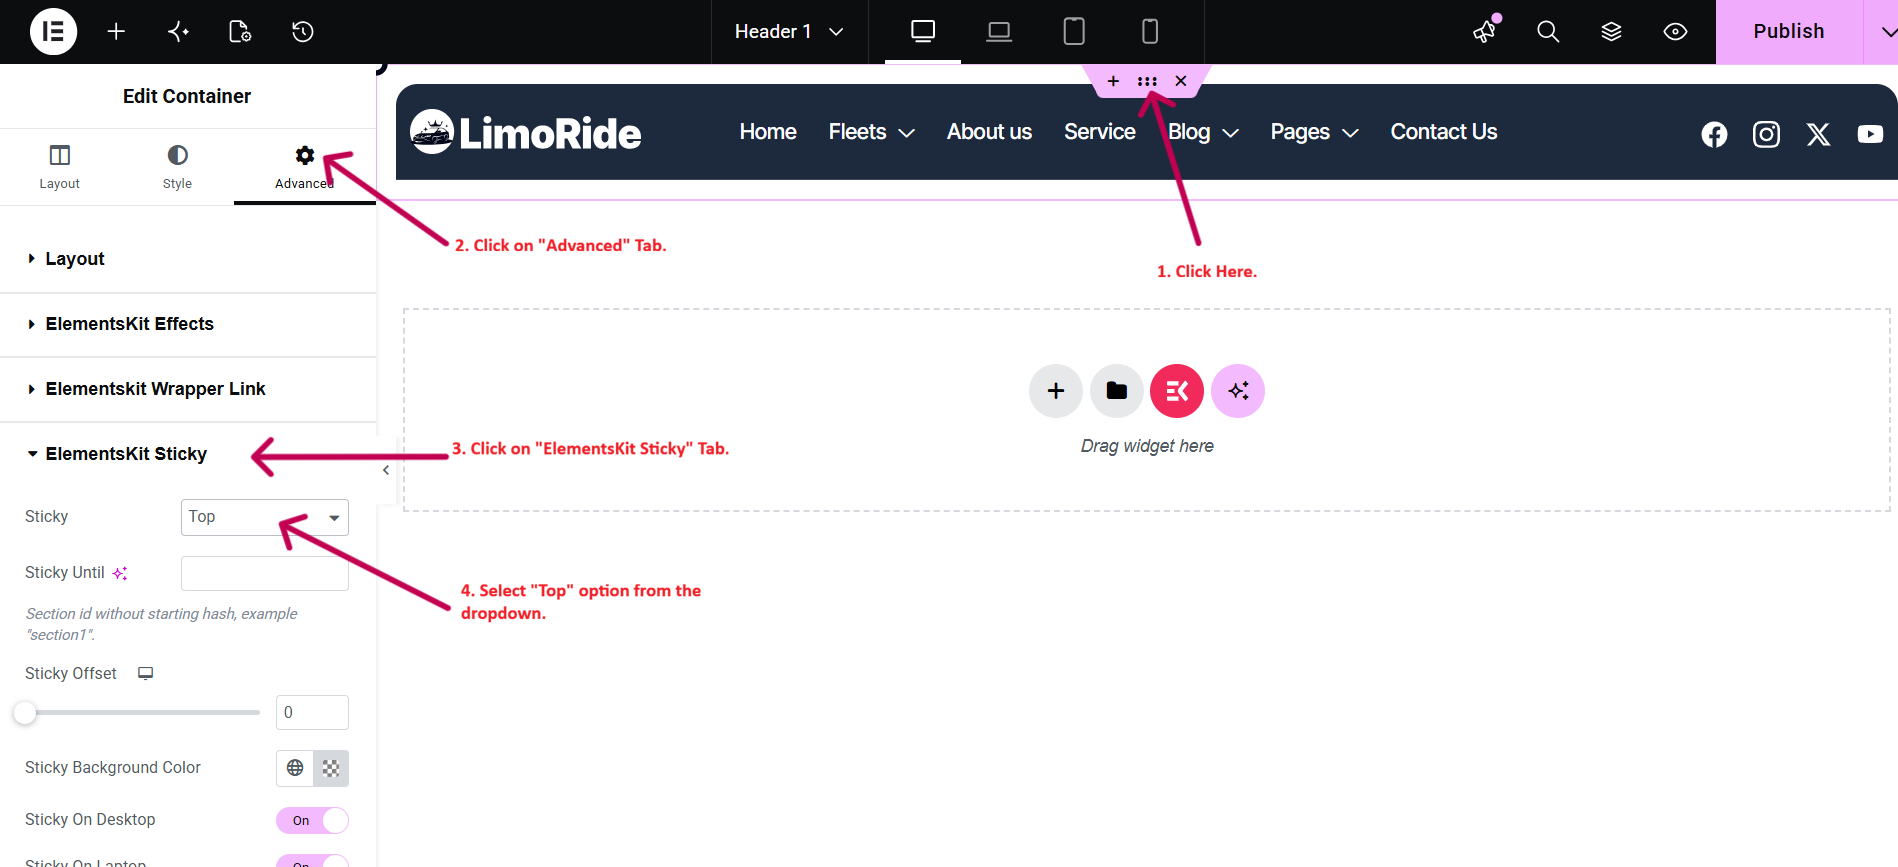Click the X (Twitter) icon in header
Screen dimensions: 1898x867
1818,134
